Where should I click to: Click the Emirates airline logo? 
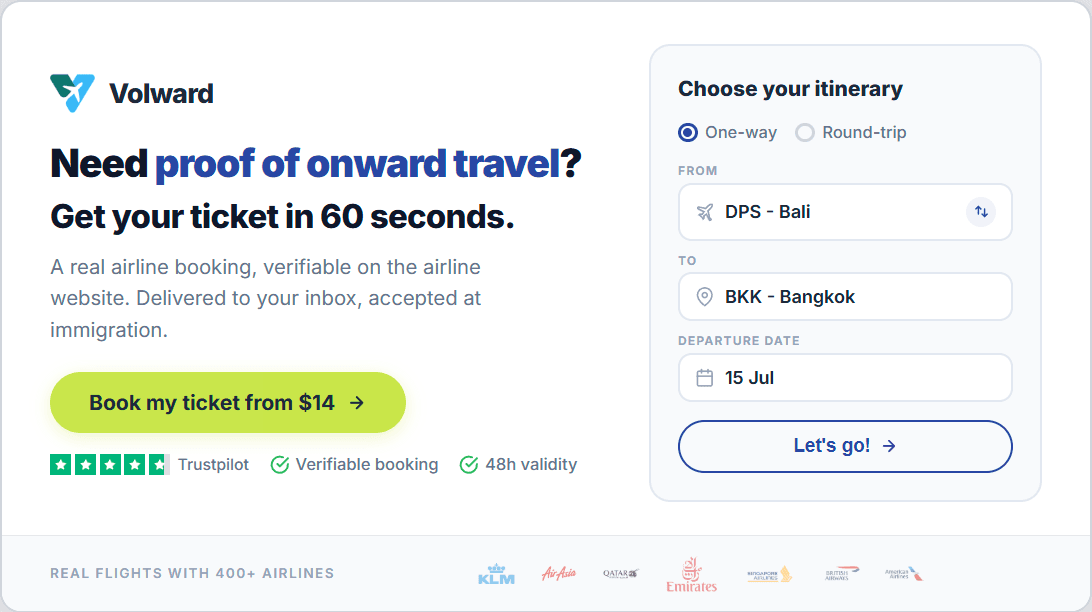pyautogui.click(x=692, y=574)
